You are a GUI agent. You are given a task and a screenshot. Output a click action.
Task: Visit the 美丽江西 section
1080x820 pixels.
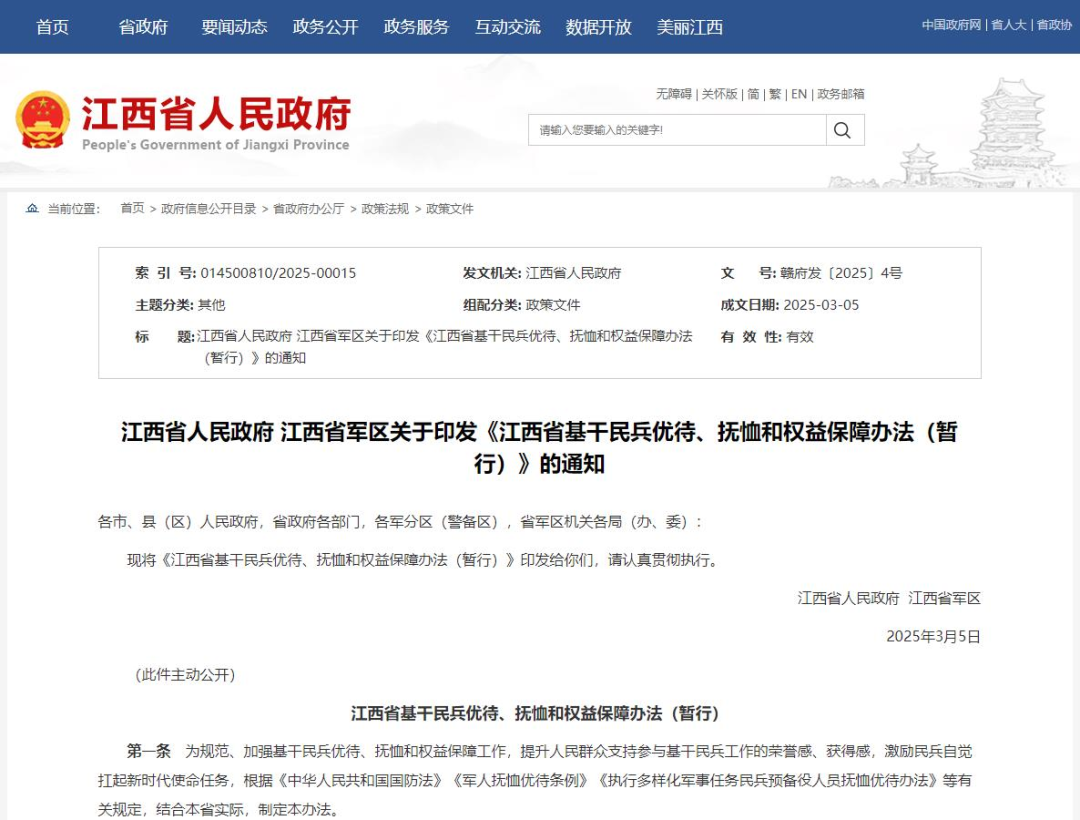(x=689, y=27)
